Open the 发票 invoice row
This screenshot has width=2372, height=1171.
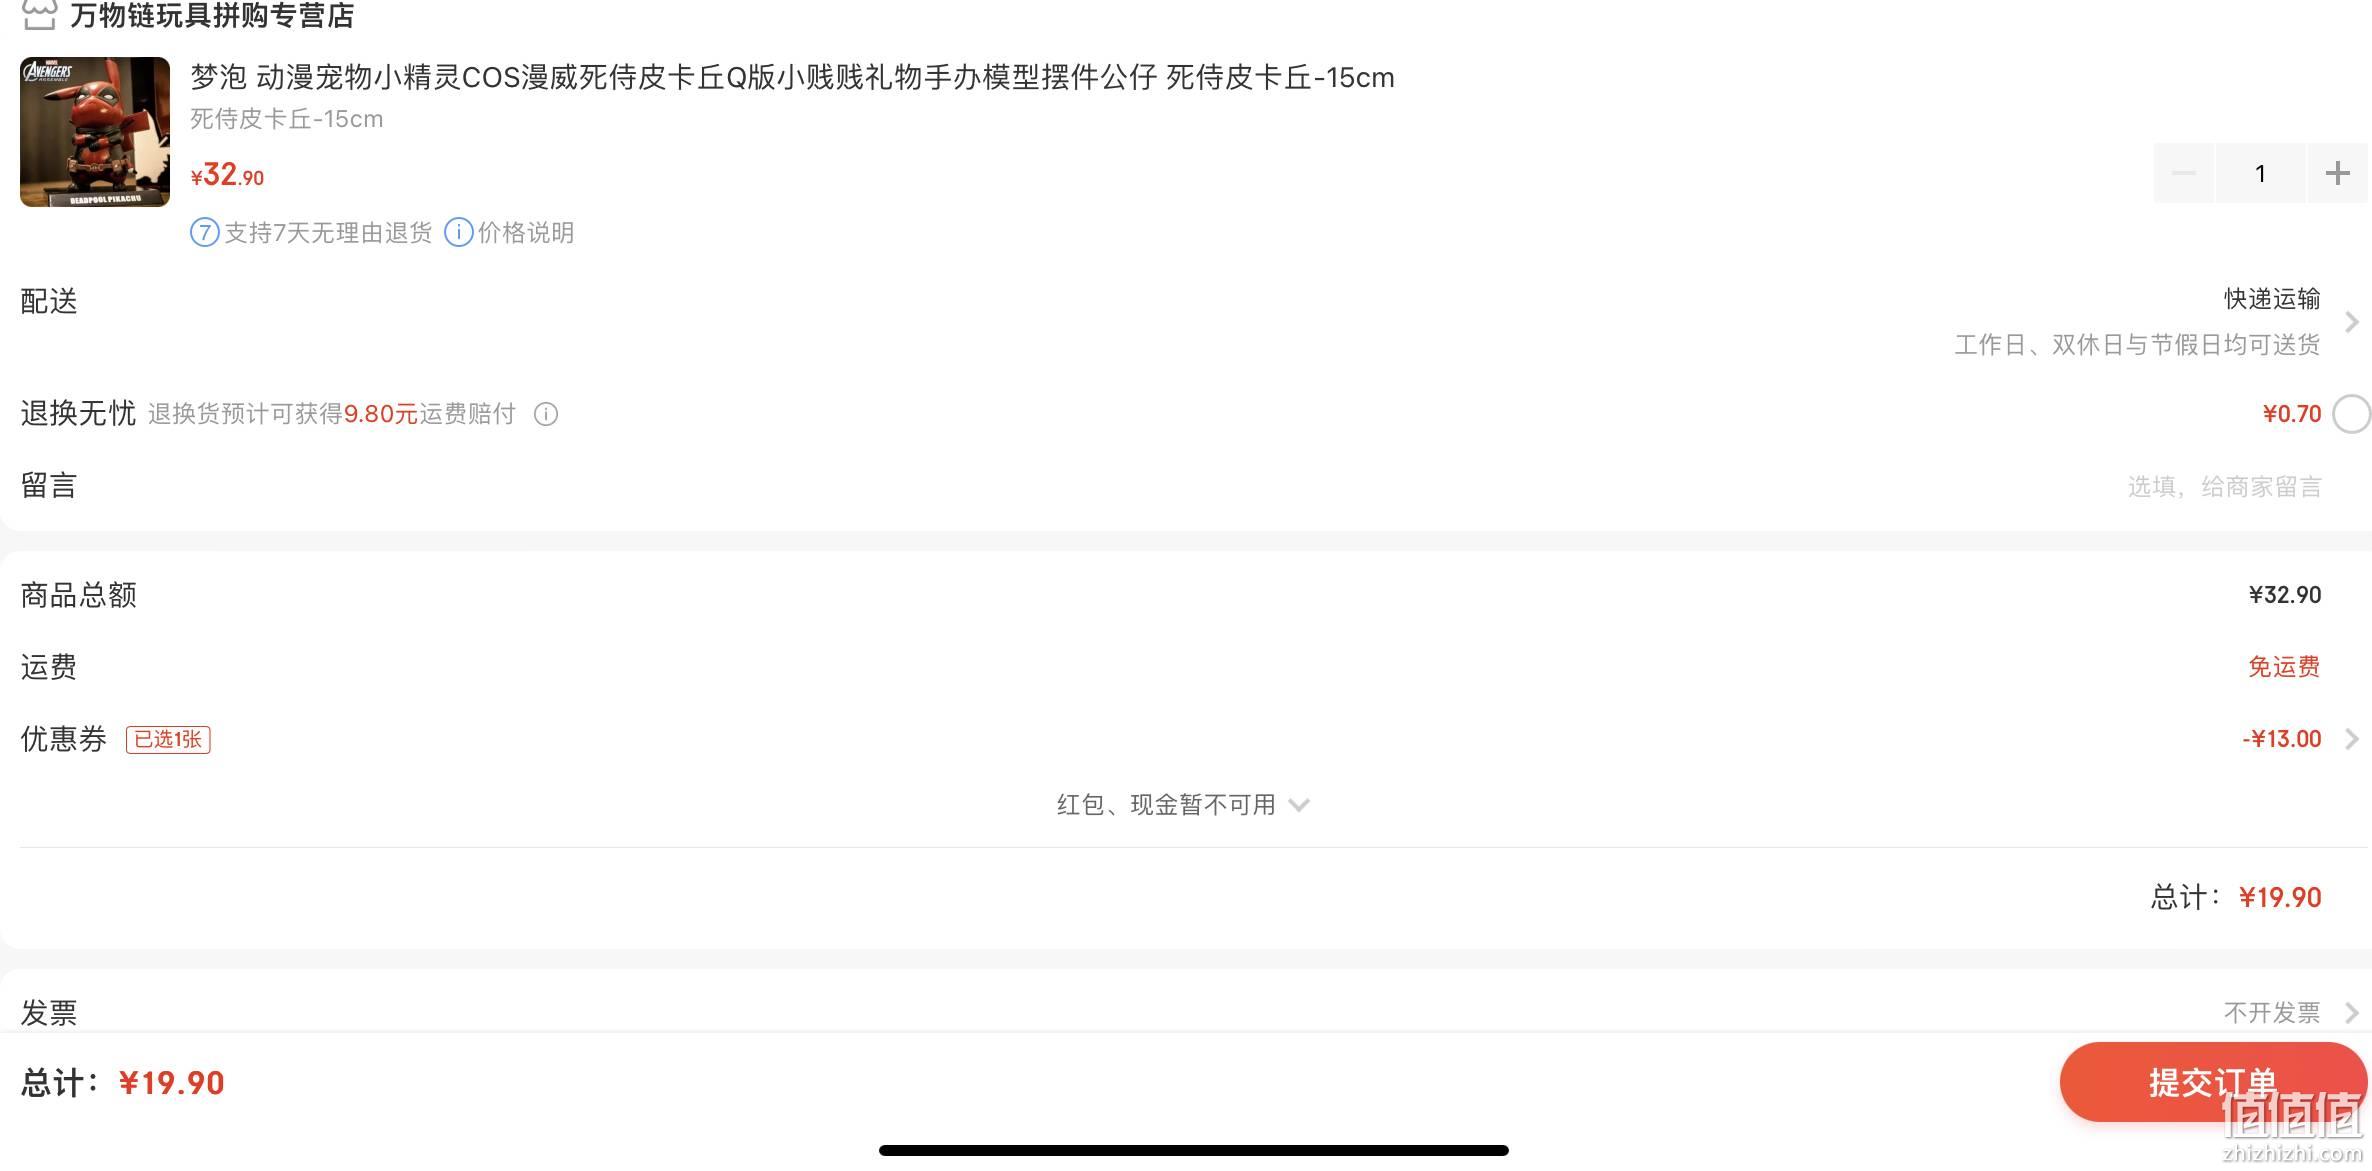pyautogui.click(x=1186, y=1010)
